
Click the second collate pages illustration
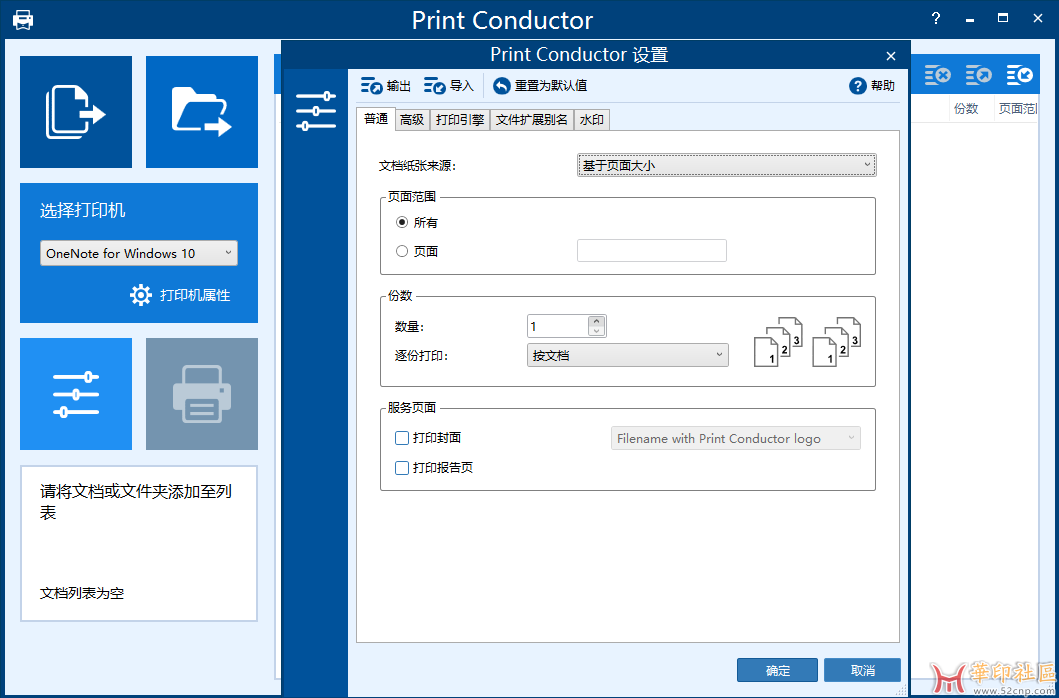tap(837, 341)
